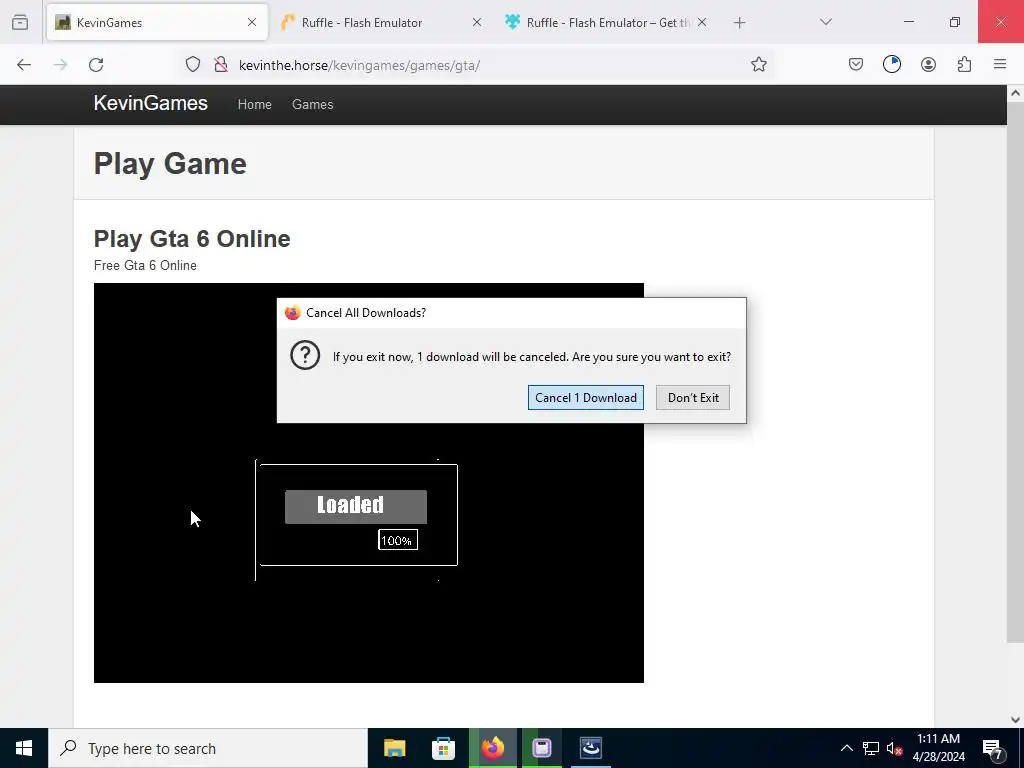Reload the current page
Viewport: 1024px width, 768px height.
tap(96, 65)
